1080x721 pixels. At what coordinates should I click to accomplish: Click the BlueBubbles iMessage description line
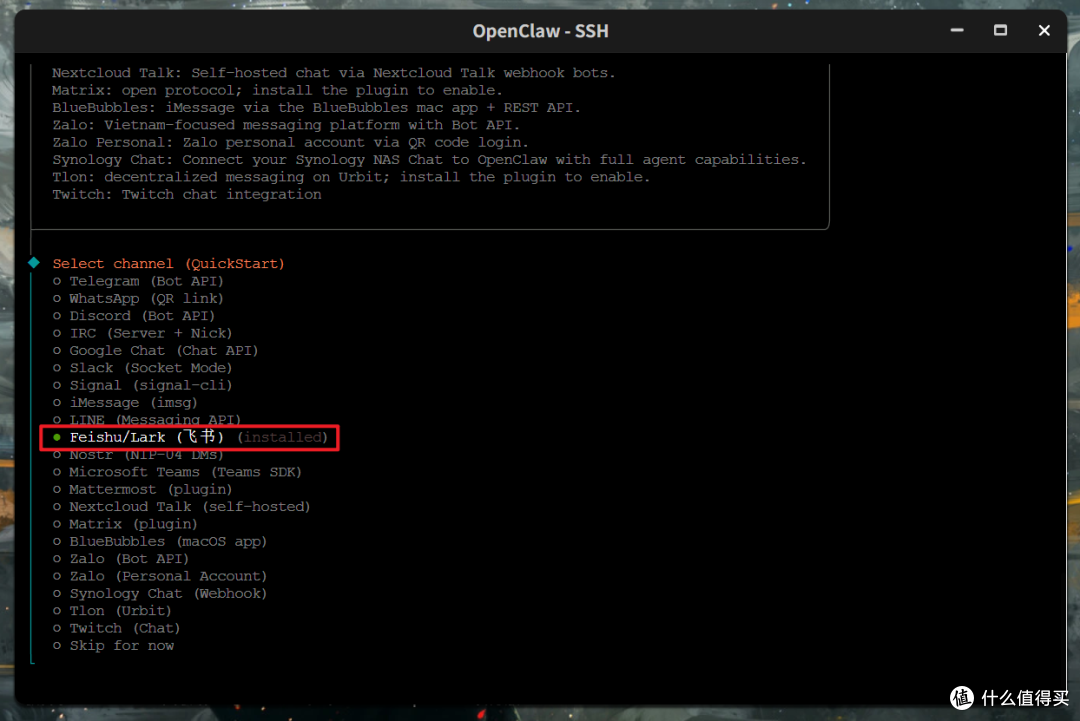point(317,107)
